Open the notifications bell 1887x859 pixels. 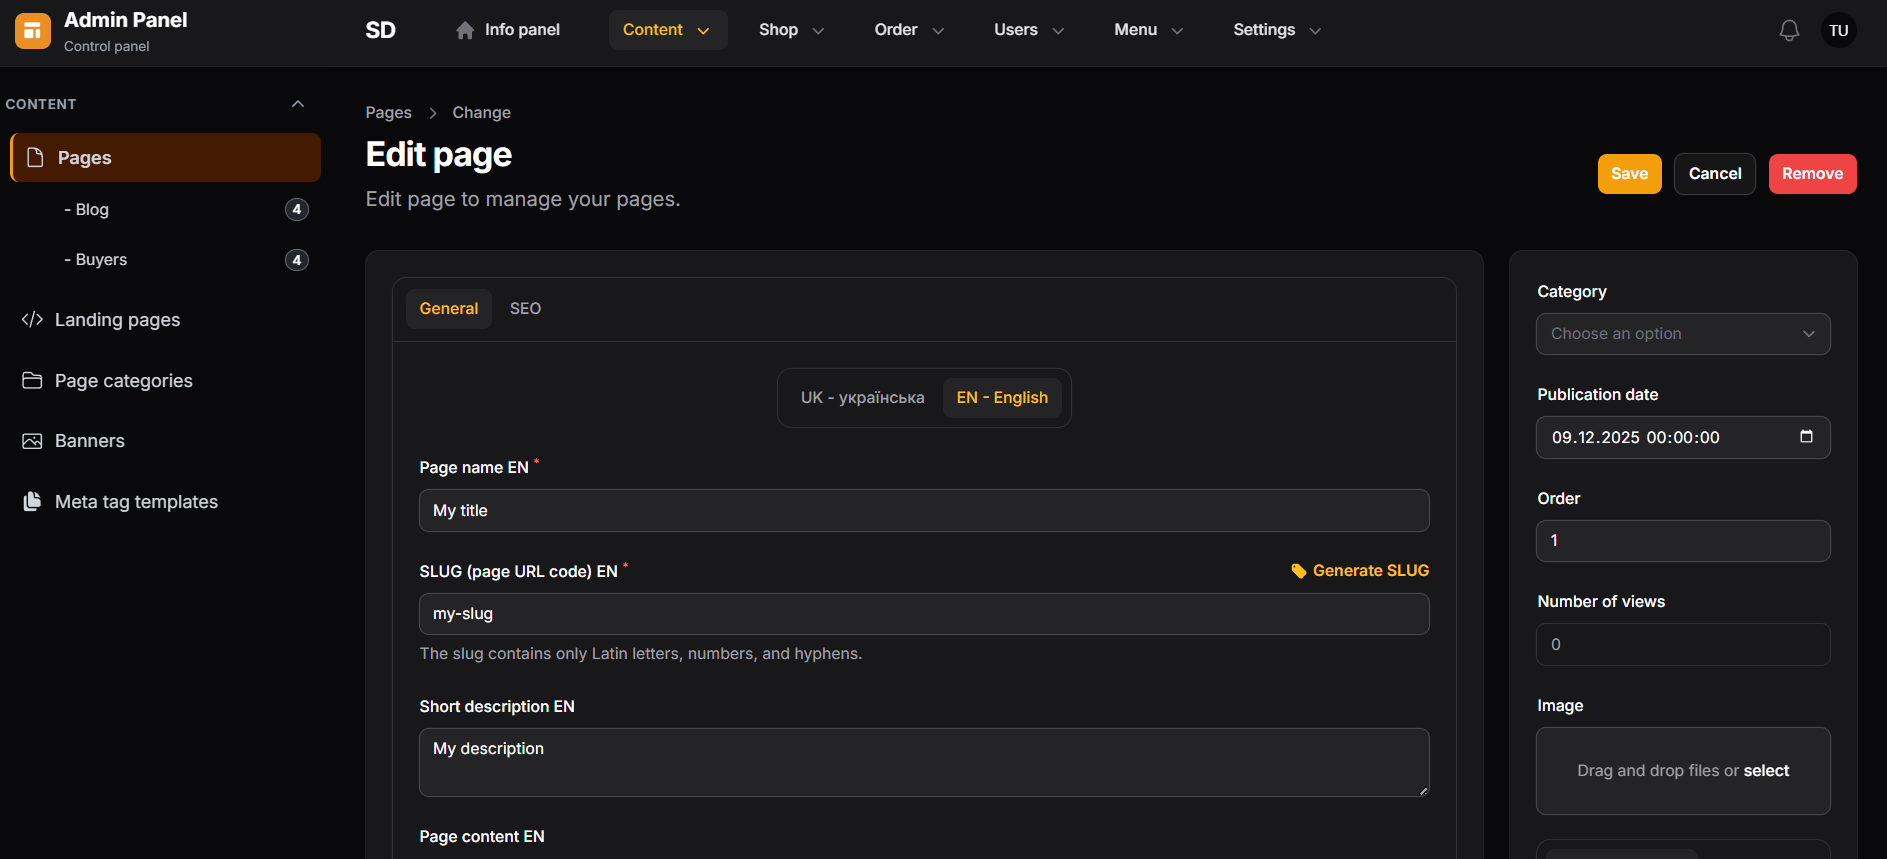1789,31
